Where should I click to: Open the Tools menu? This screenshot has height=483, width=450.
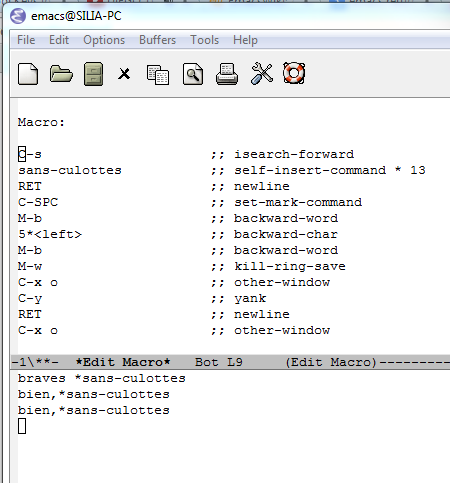pos(204,40)
